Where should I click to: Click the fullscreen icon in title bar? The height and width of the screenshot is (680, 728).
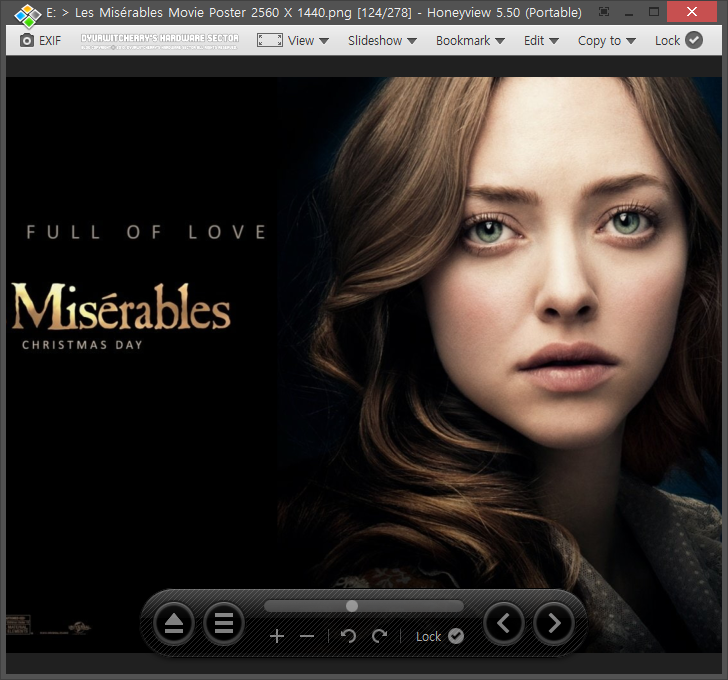tap(604, 12)
